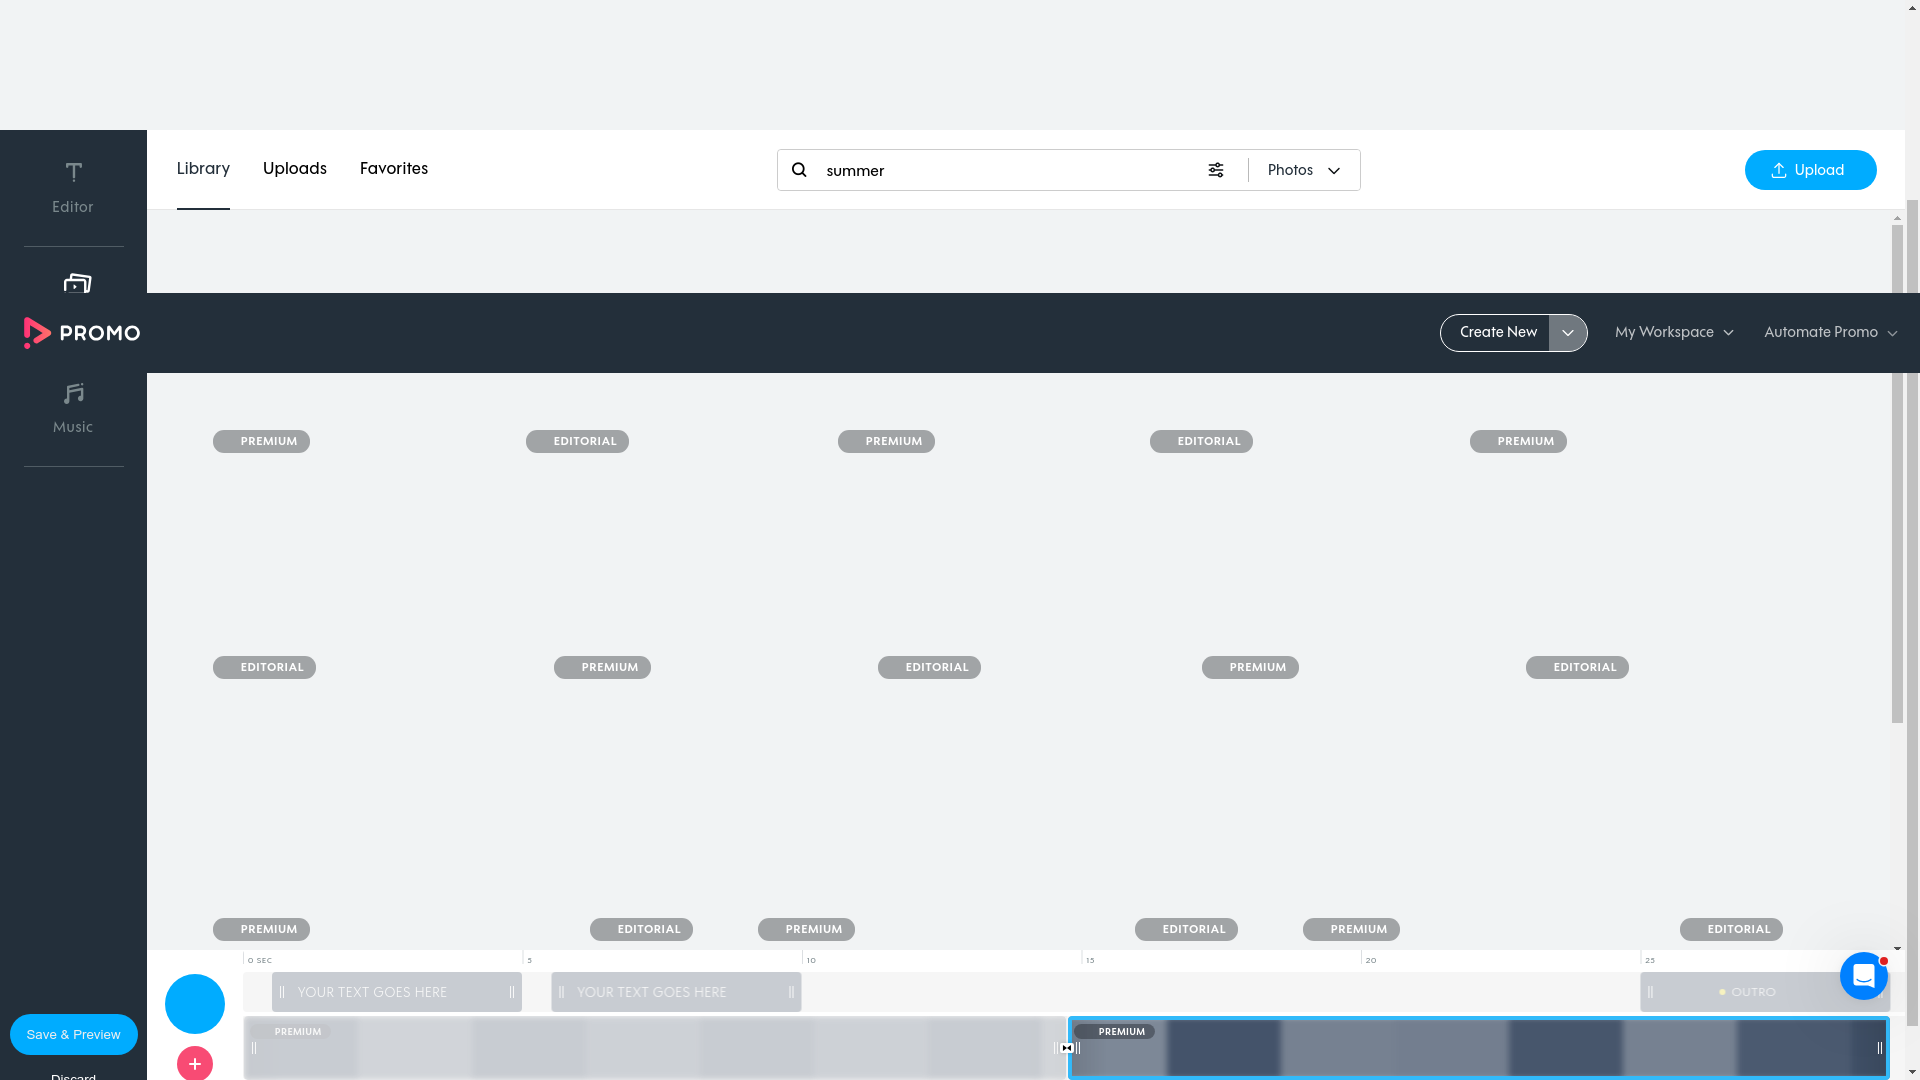1920x1080 pixels.
Task: Click right handle of first text block
Action: point(512,992)
